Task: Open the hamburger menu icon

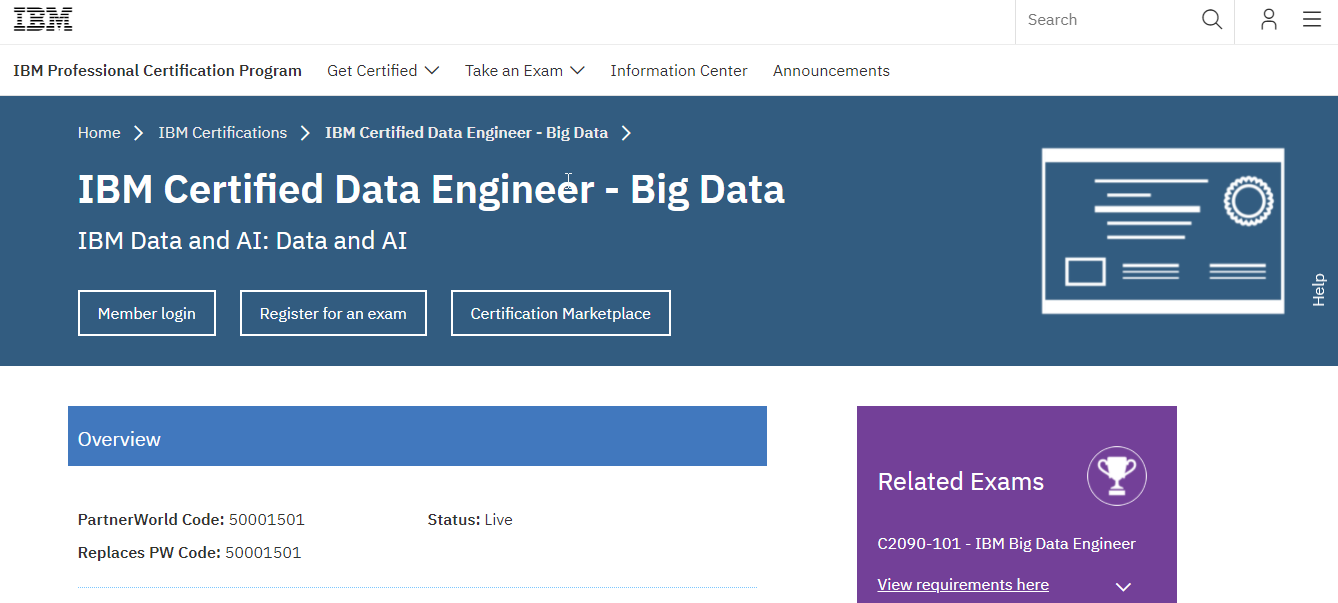Action: [x=1312, y=20]
